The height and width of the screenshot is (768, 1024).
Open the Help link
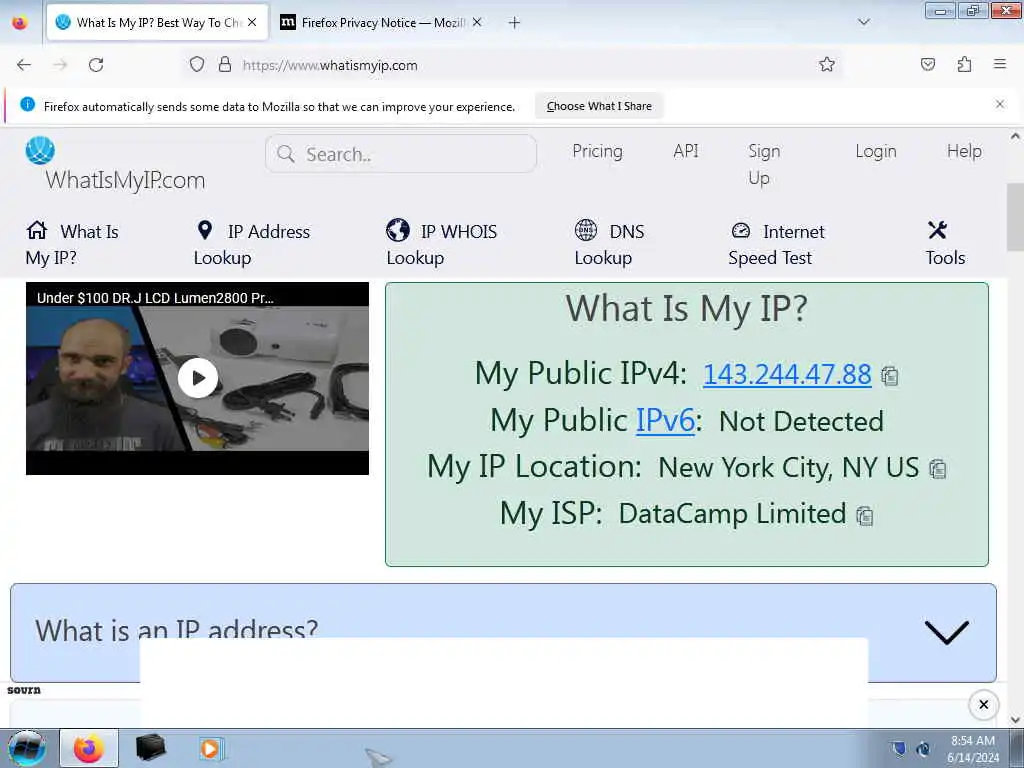click(x=964, y=151)
